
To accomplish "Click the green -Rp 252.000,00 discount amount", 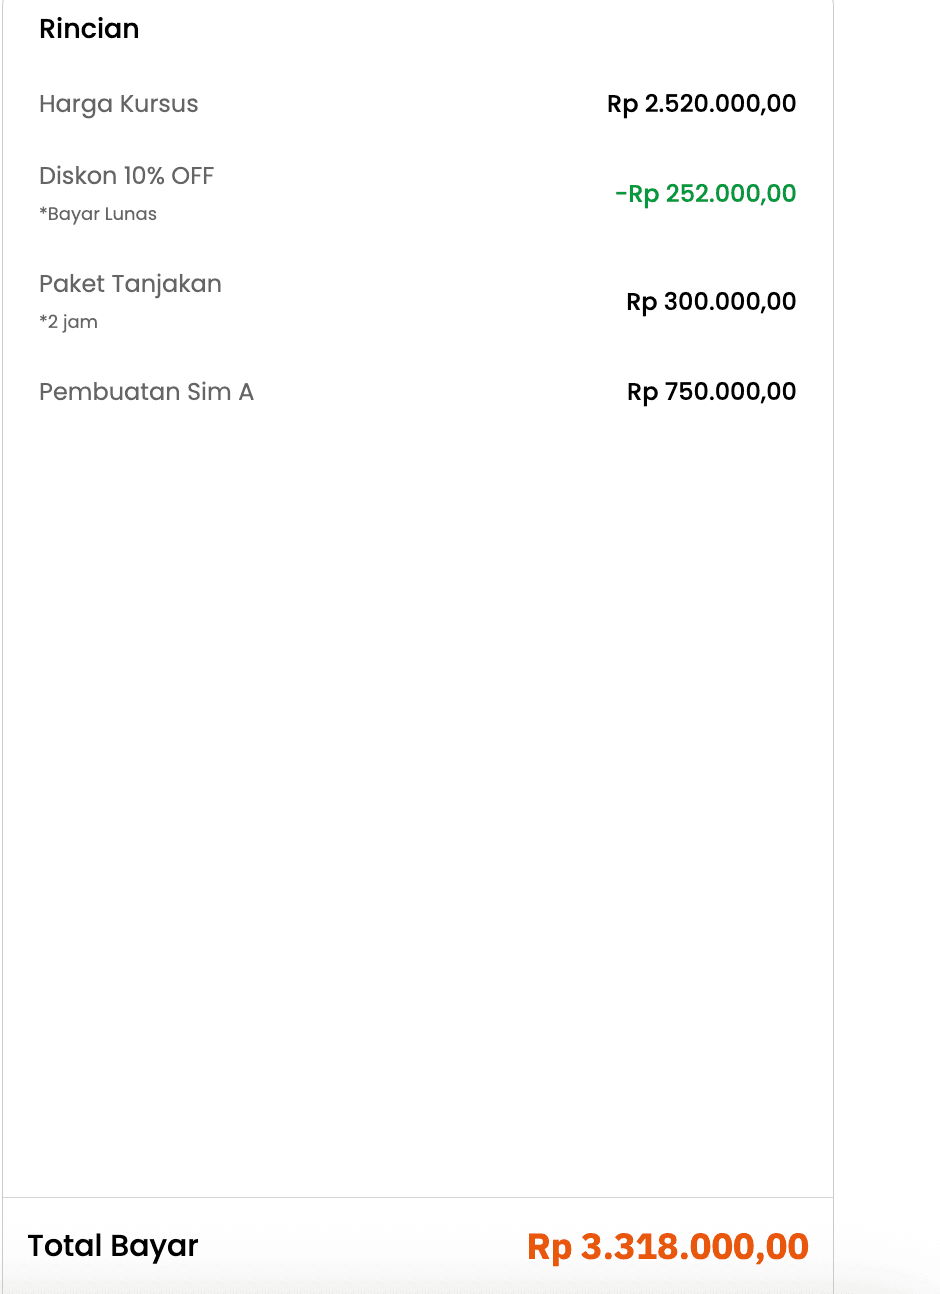I will click(x=705, y=194).
